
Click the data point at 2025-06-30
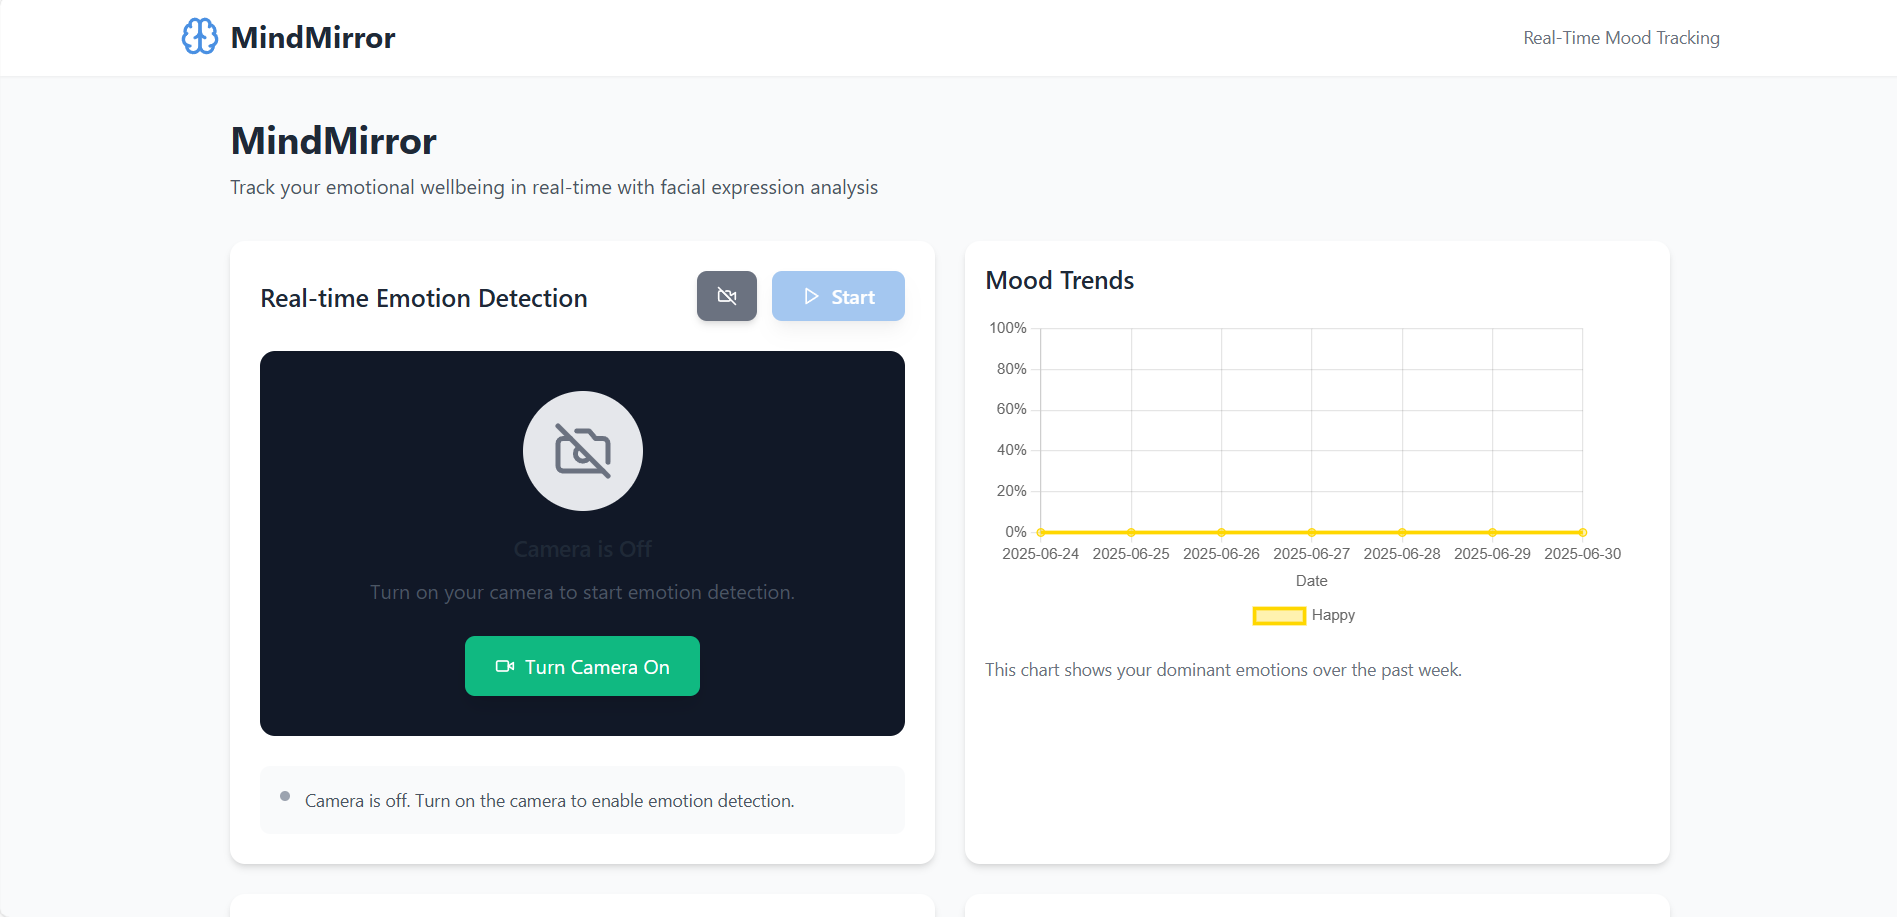pos(1582,531)
